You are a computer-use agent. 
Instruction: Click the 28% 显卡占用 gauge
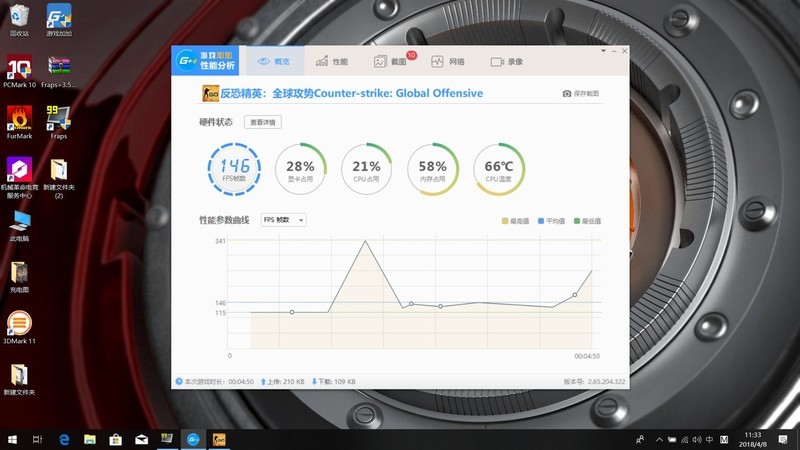pos(301,169)
